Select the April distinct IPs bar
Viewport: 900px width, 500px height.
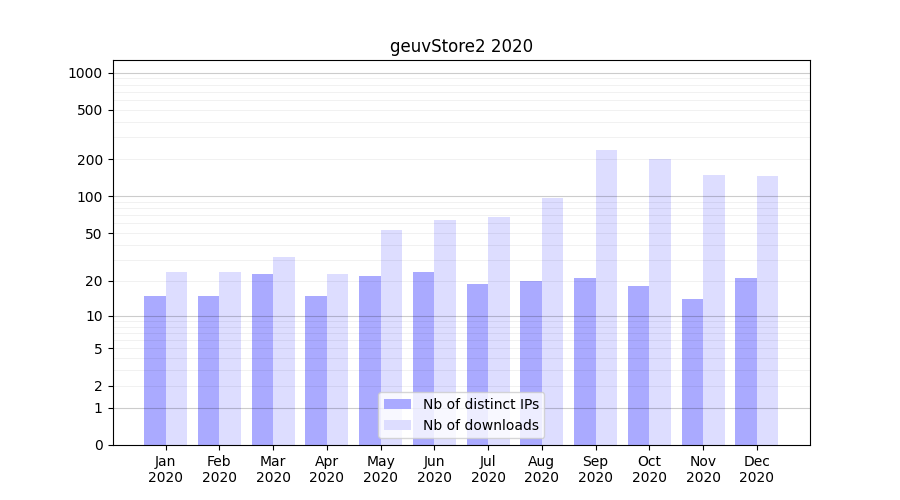(316, 370)
